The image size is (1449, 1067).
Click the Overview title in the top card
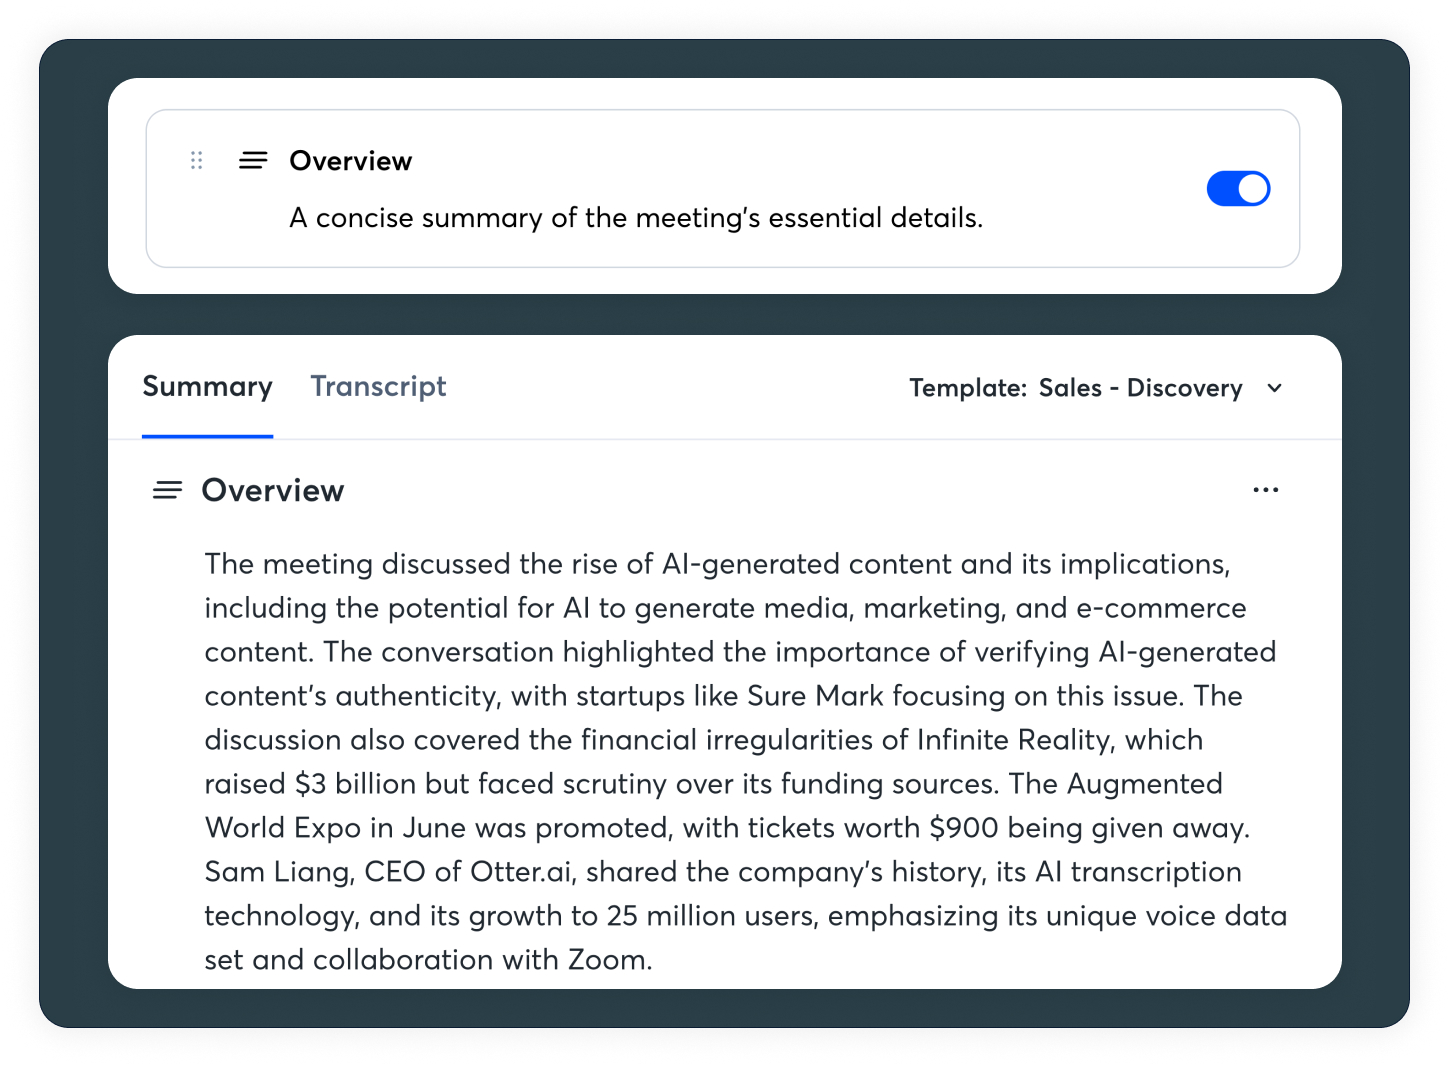[350, 161]
